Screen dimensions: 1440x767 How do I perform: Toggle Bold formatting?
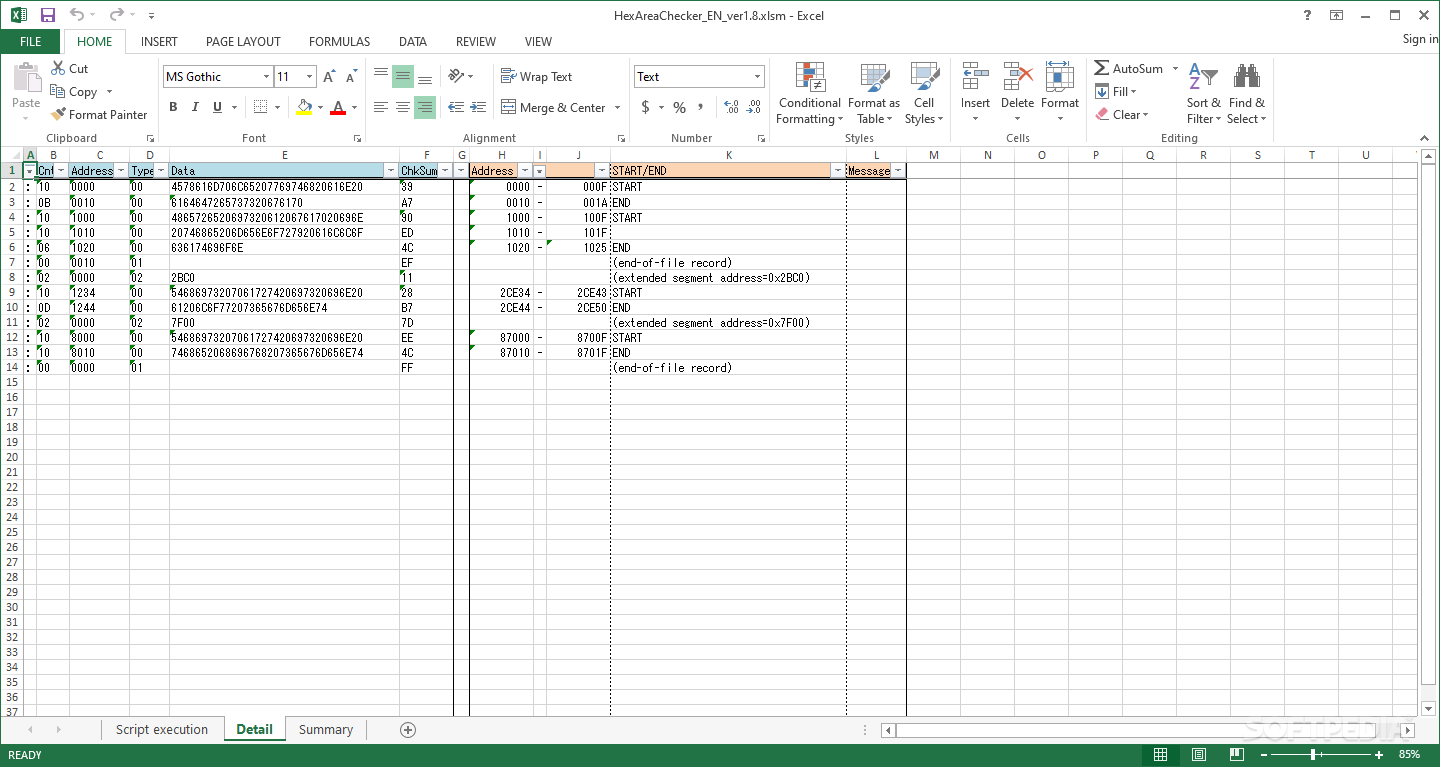tap(173, 107)
